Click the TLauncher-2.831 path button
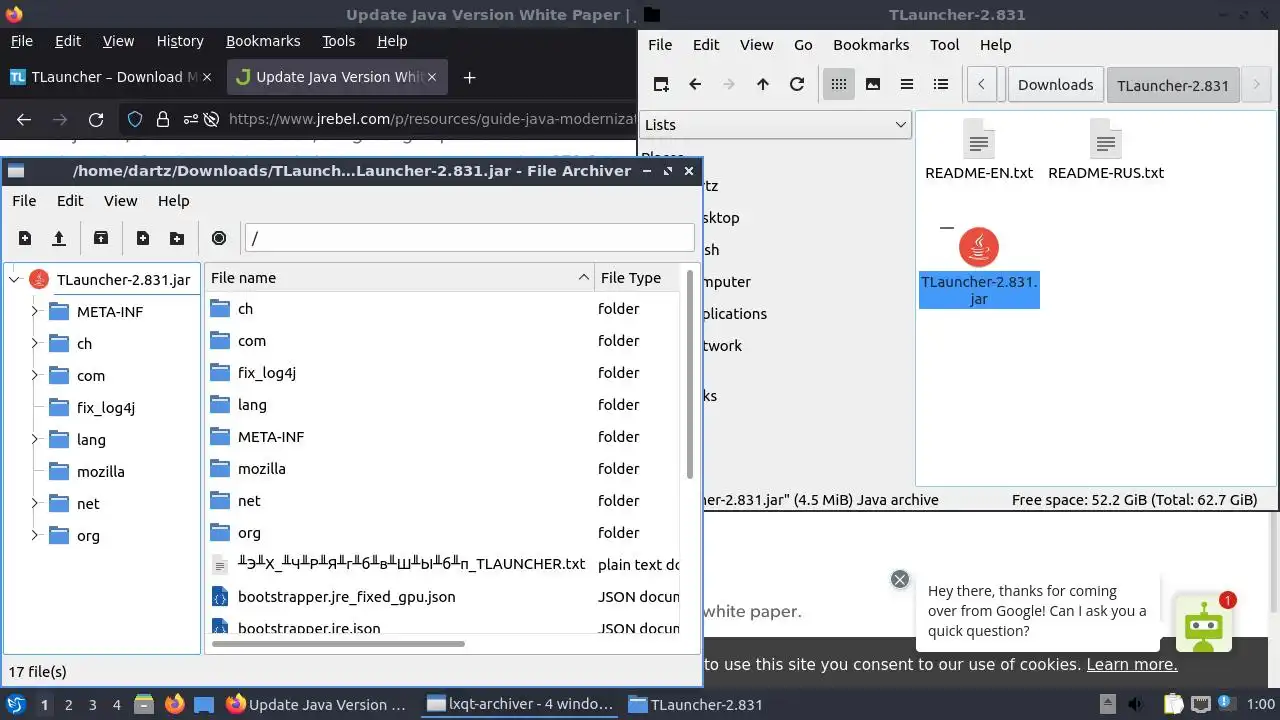 [1173, 85]
